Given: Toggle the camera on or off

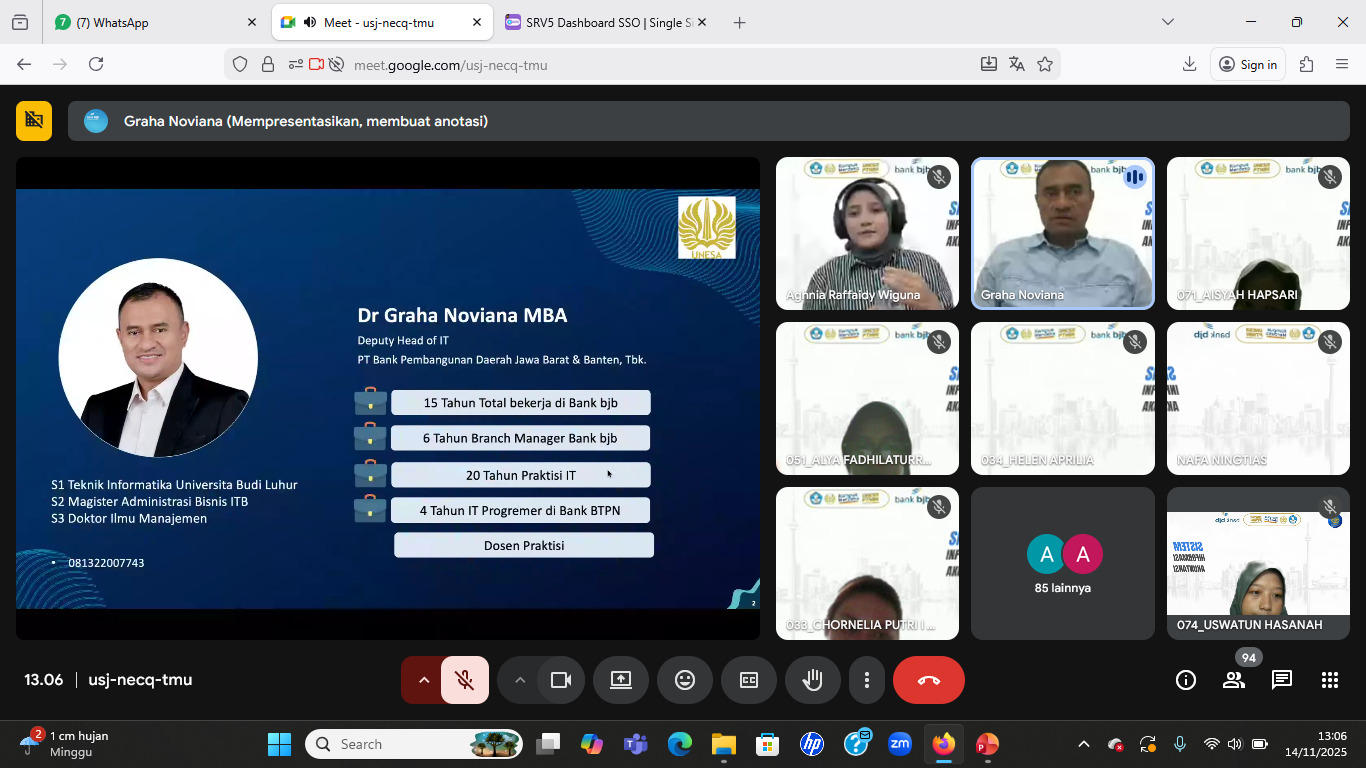Looking at the screenshot, I should pos(560,680).
